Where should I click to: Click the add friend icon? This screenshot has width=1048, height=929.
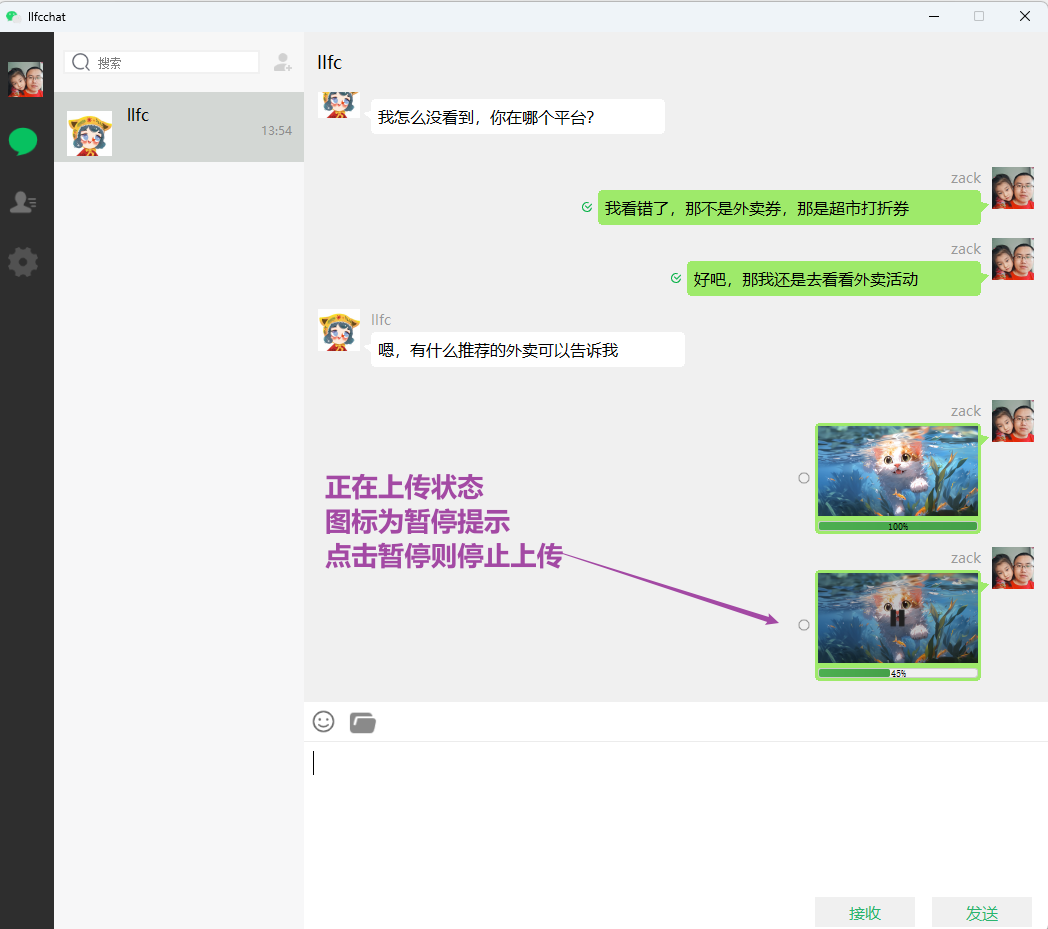point(282,62)
